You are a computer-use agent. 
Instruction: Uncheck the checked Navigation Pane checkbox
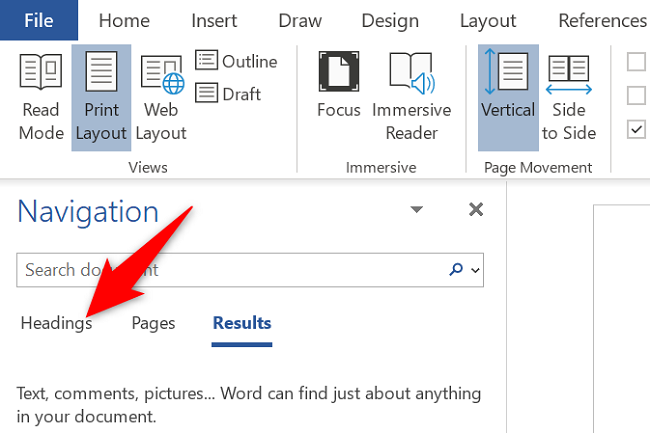pyautogui.click(x=636, y=129)
